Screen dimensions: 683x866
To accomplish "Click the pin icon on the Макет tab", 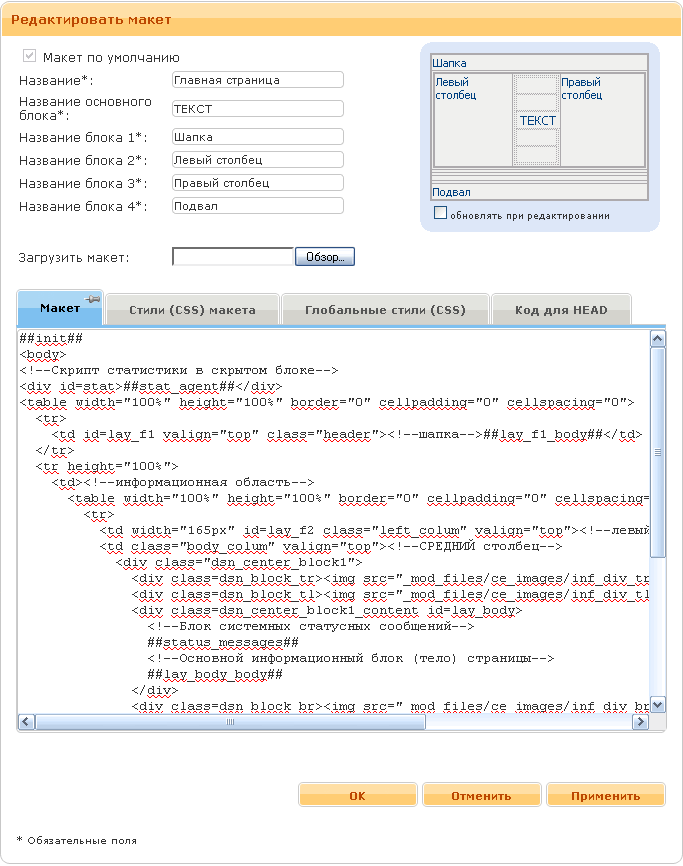I will [93, 299].
